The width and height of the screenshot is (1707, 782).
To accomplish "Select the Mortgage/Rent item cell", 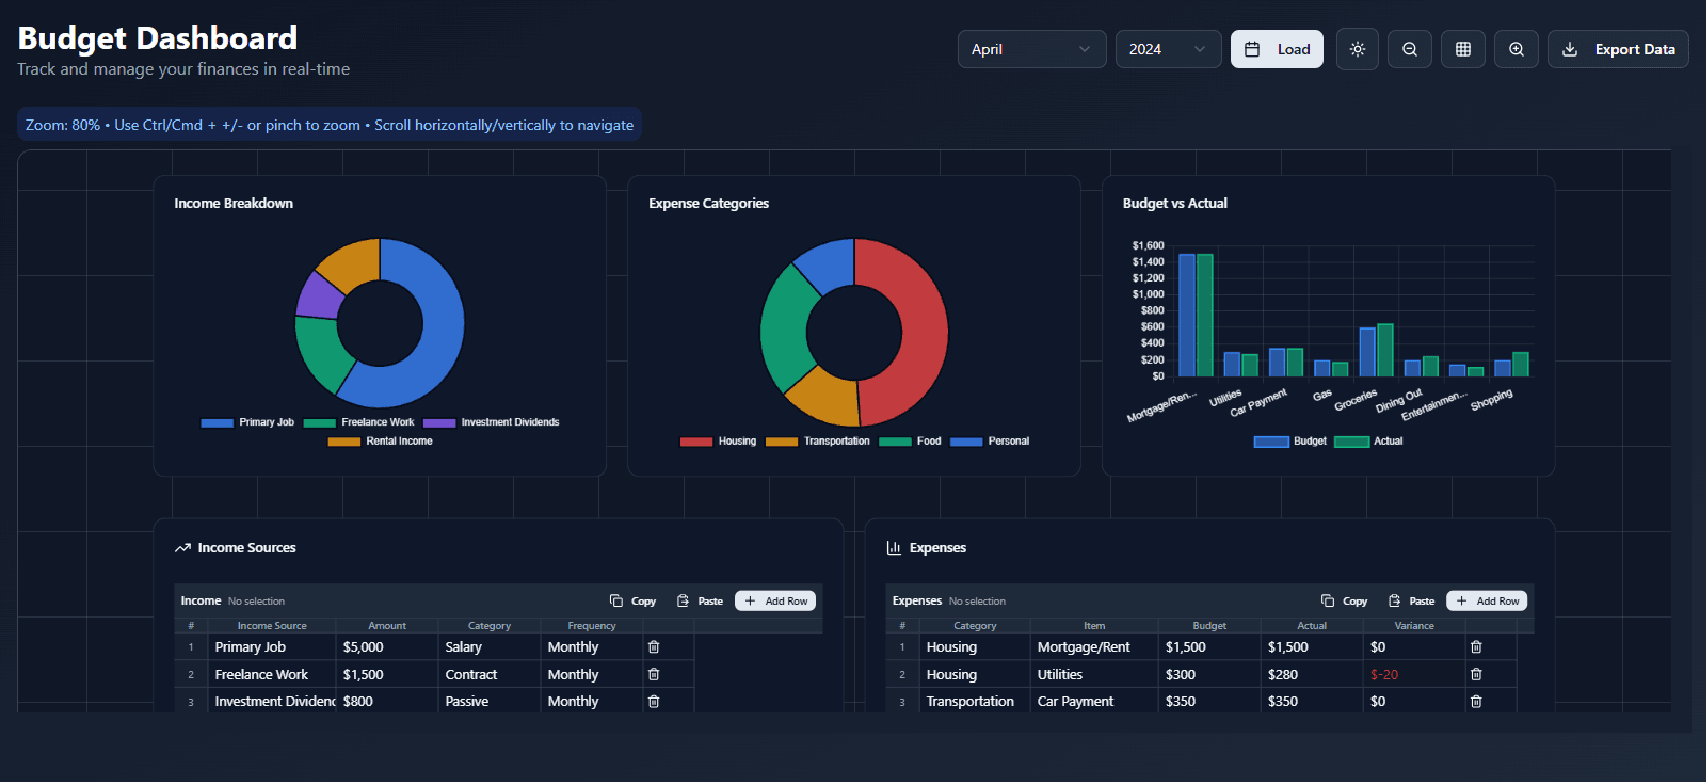I will pyautogui.click(x=1094, y=647).
